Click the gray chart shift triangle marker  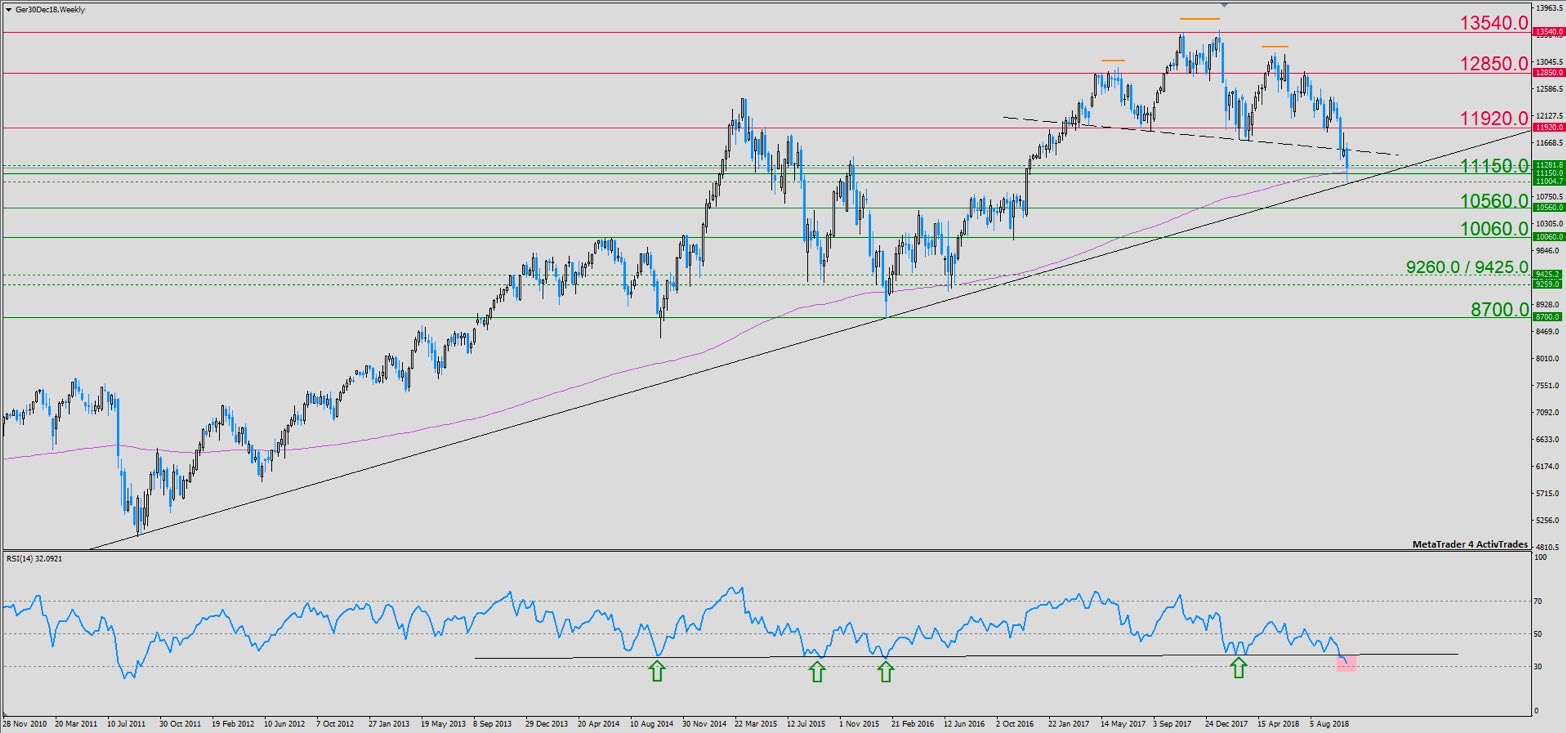[x=1225, y=5]
